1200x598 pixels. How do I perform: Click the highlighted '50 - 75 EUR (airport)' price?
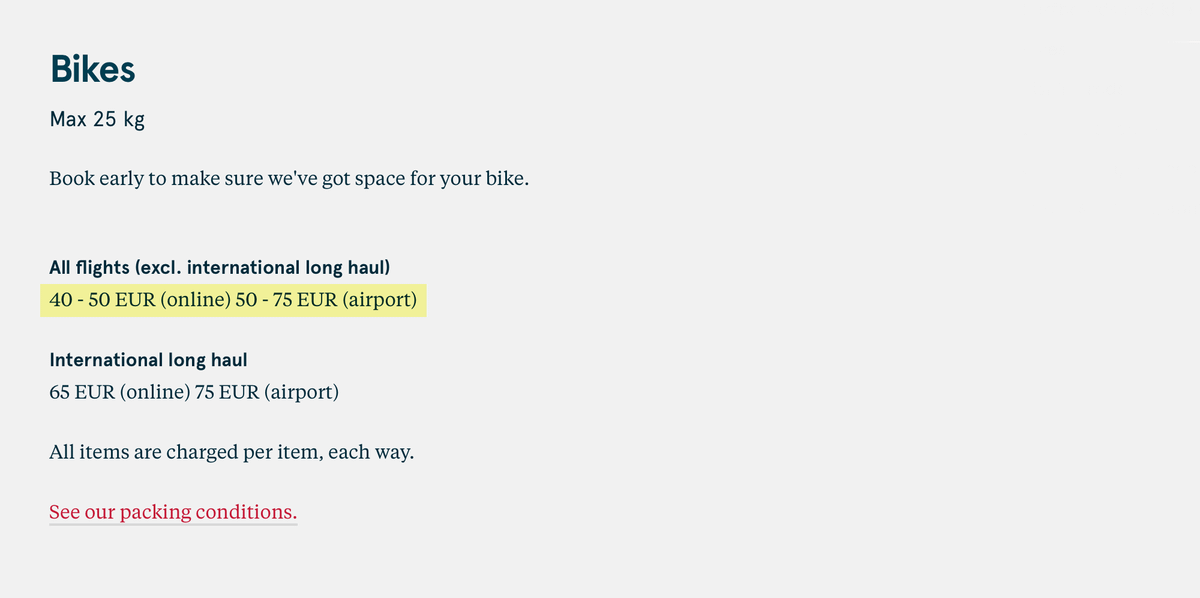coord(326,300)
